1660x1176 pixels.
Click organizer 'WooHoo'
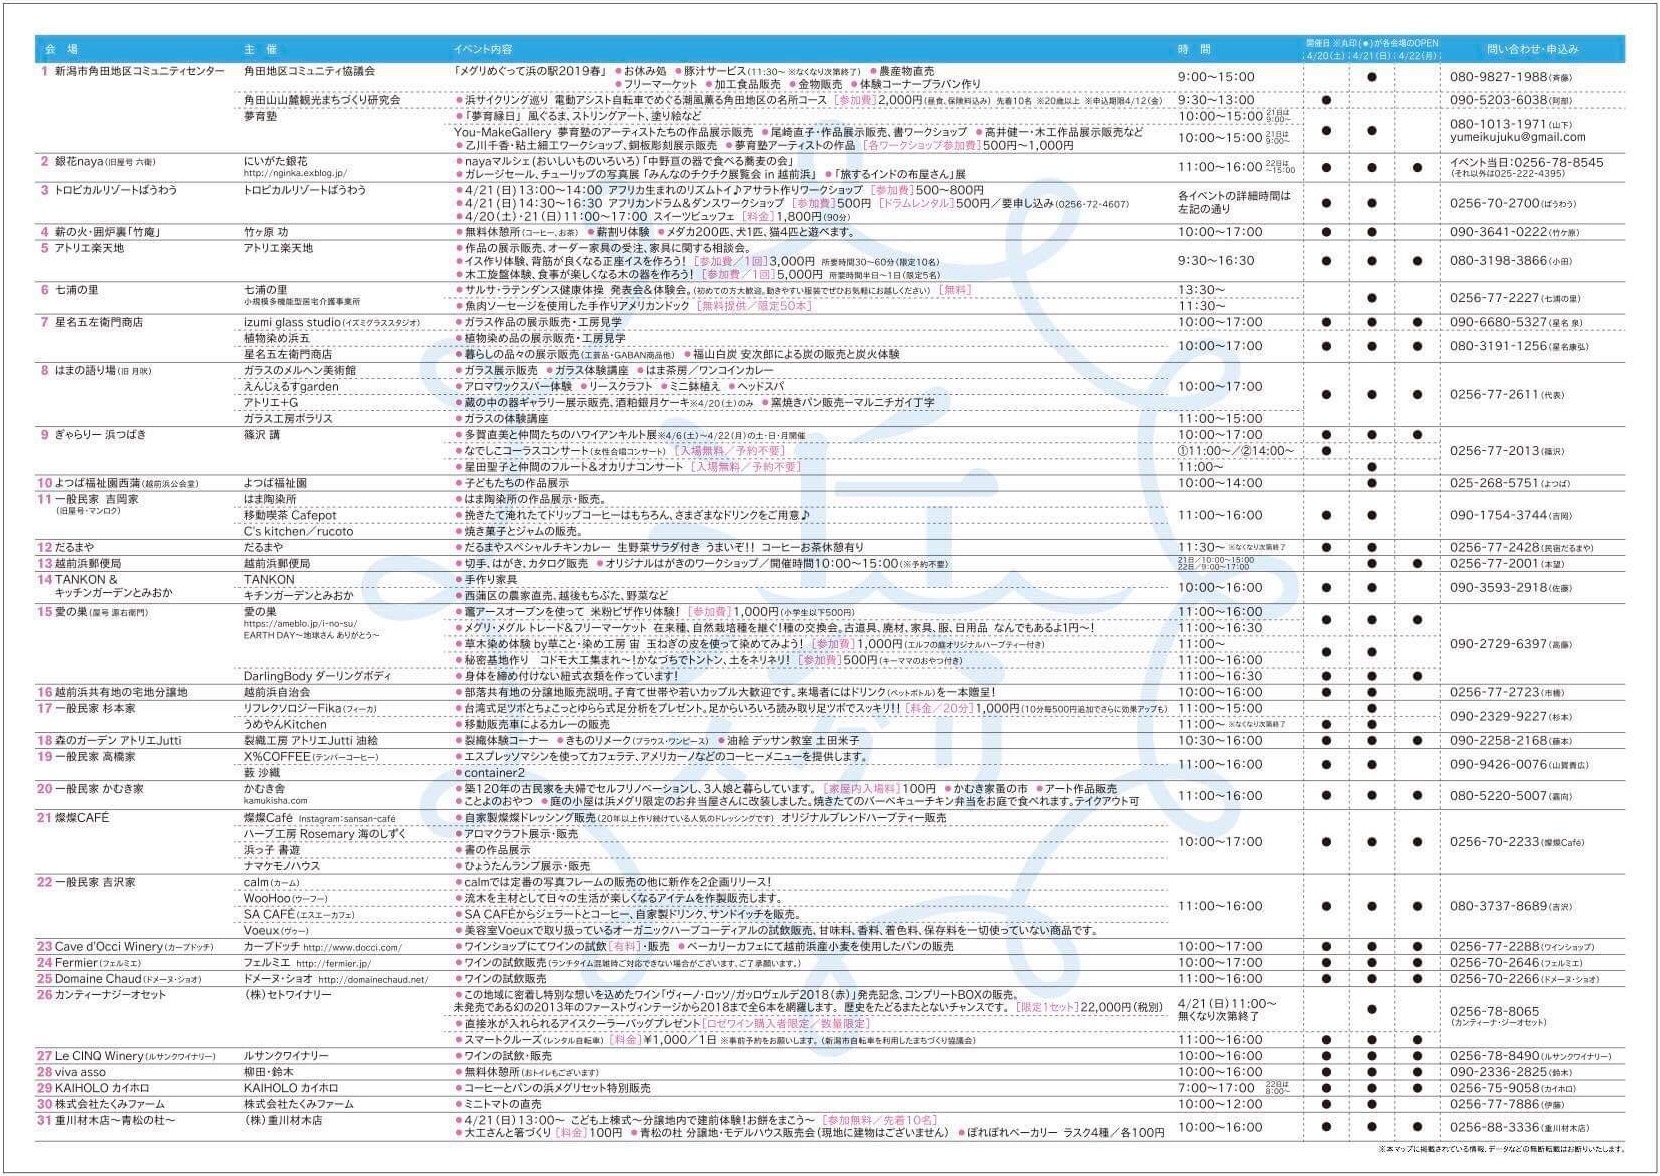click(267, 898)
